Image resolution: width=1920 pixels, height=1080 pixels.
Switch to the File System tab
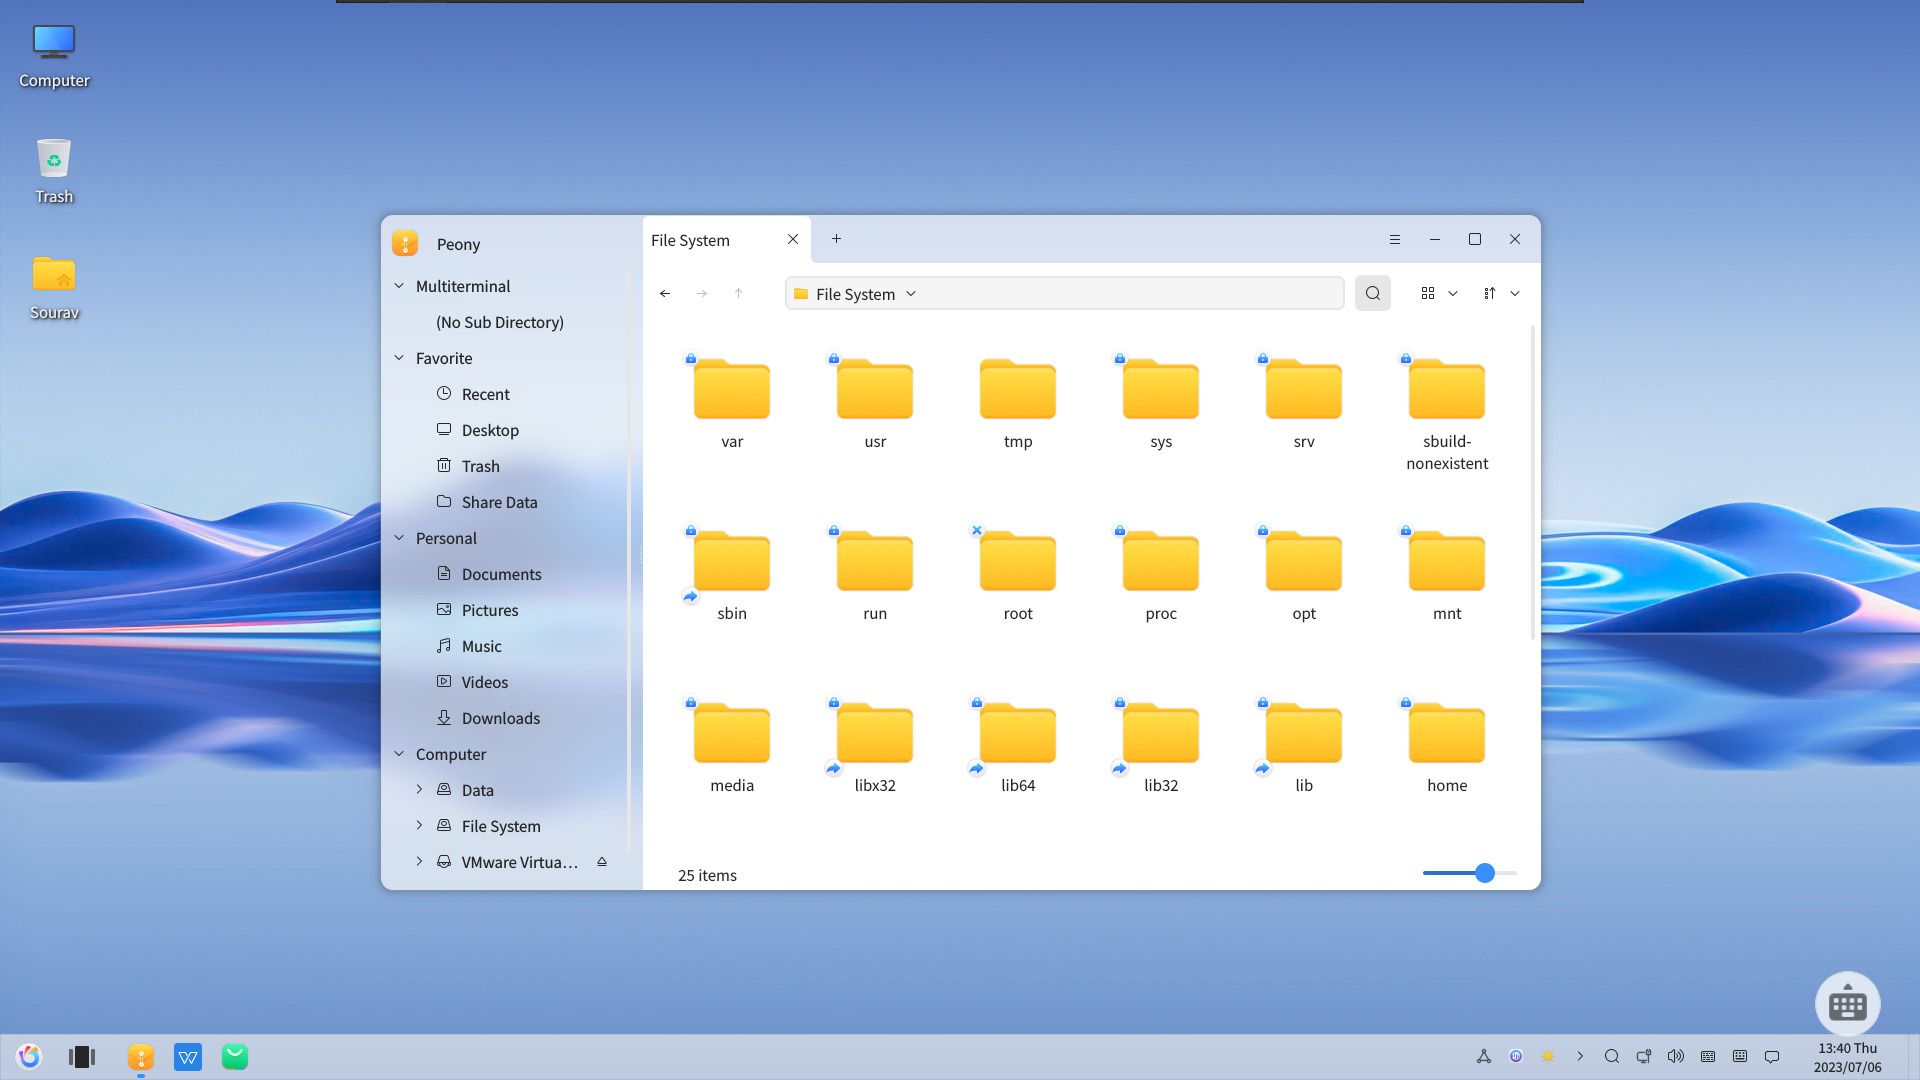point(690,240)
